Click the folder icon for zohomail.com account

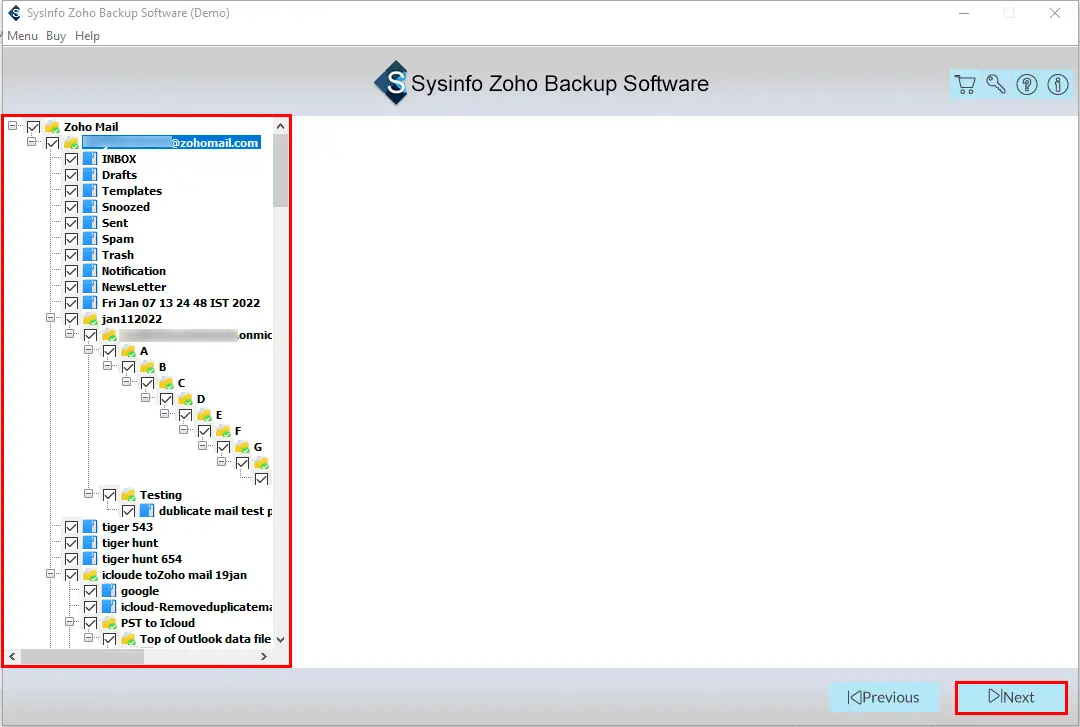(71, 143)
